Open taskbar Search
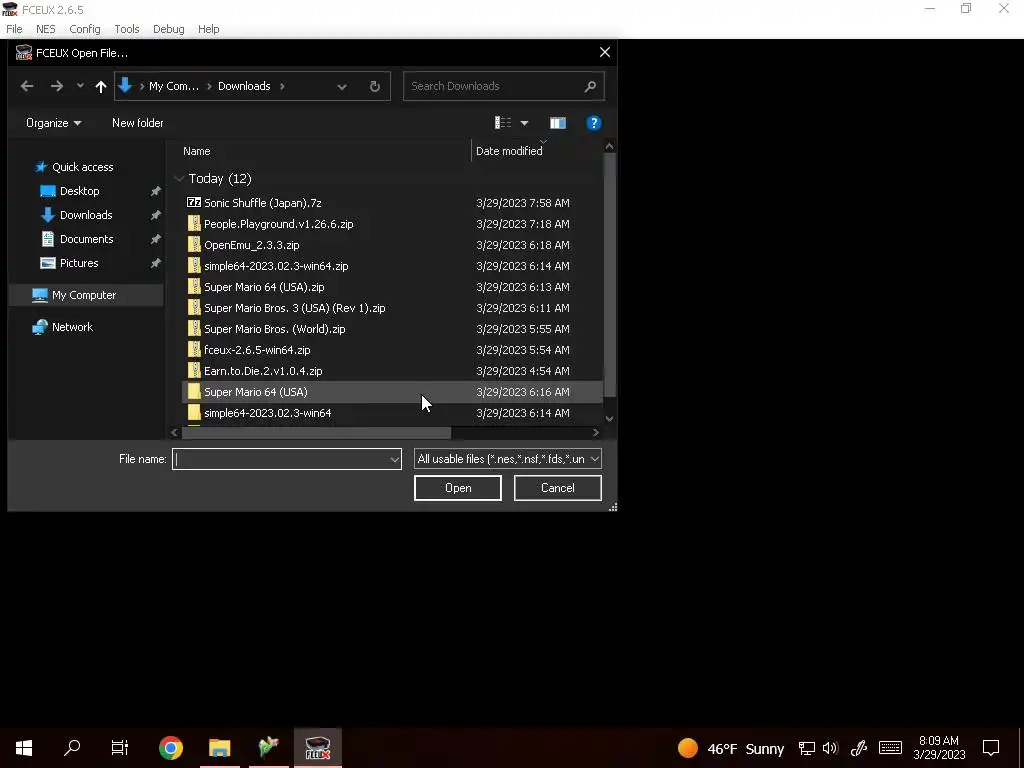This screenshot has height=768, width=1024. 72,748
